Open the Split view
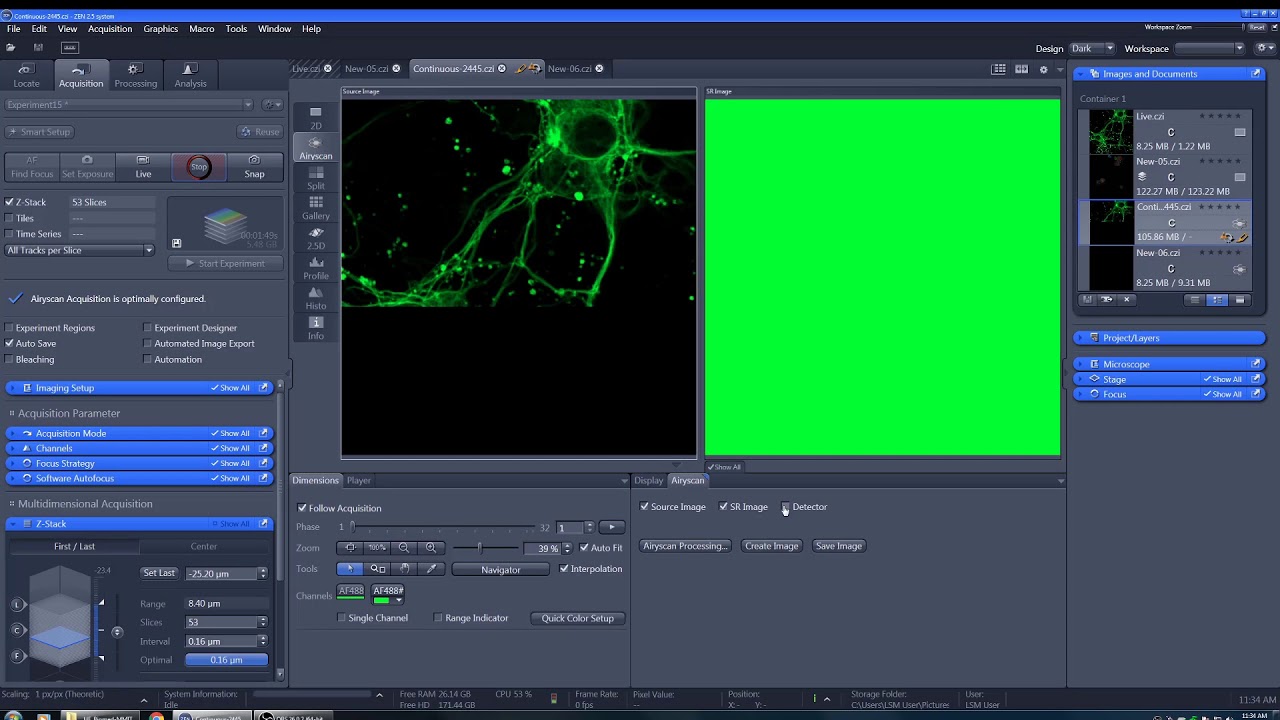This screenshot has width=1280, height=720. (x=315, y=179)
